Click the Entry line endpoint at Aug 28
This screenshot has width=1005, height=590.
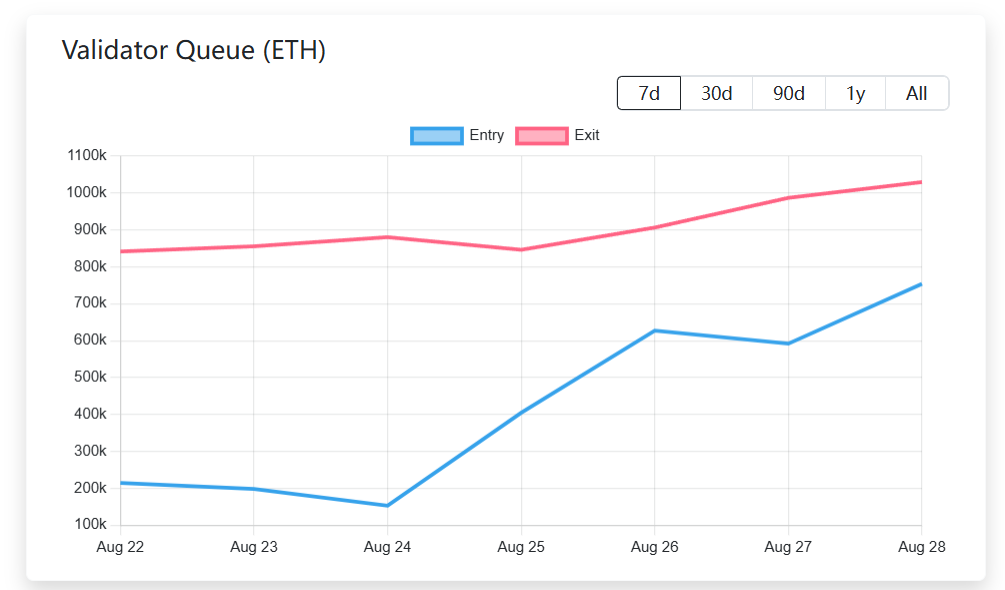921,284
